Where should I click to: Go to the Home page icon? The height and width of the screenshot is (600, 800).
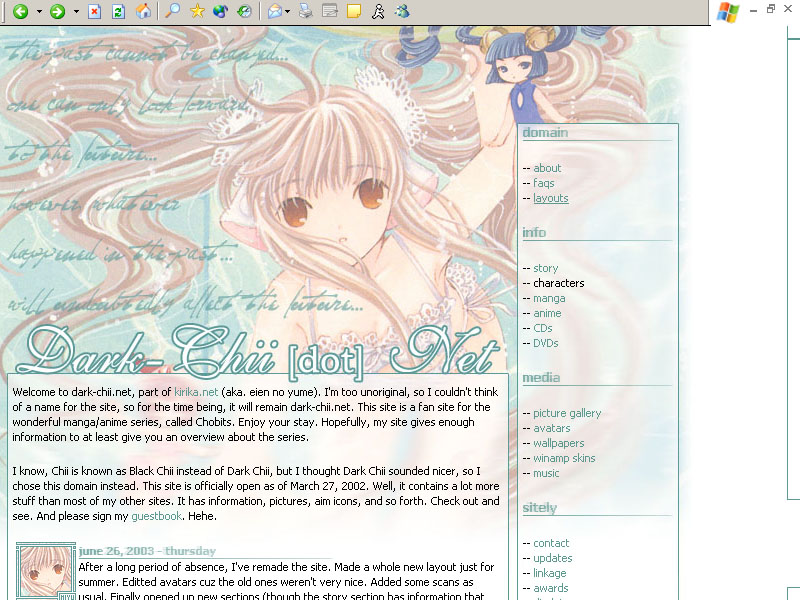click(x=143, y=12)
